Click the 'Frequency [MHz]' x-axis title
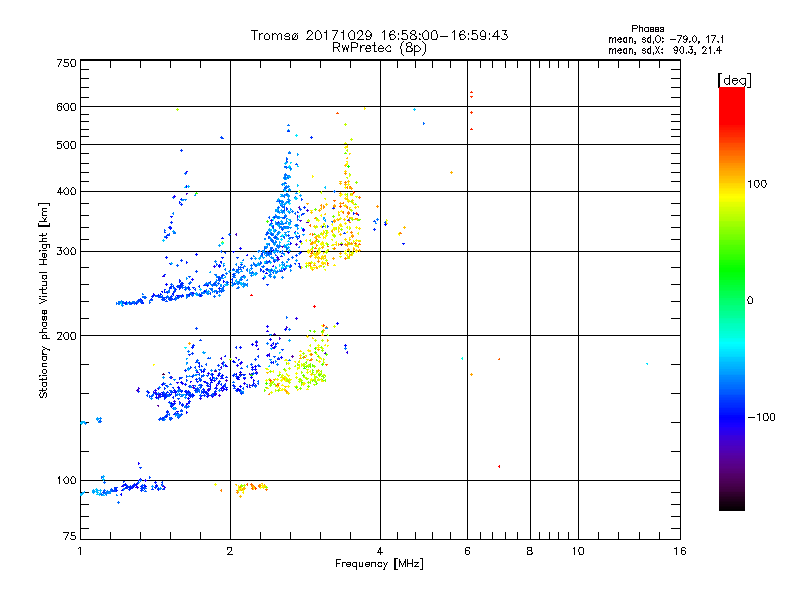800x600 pixels. point(379,564)
